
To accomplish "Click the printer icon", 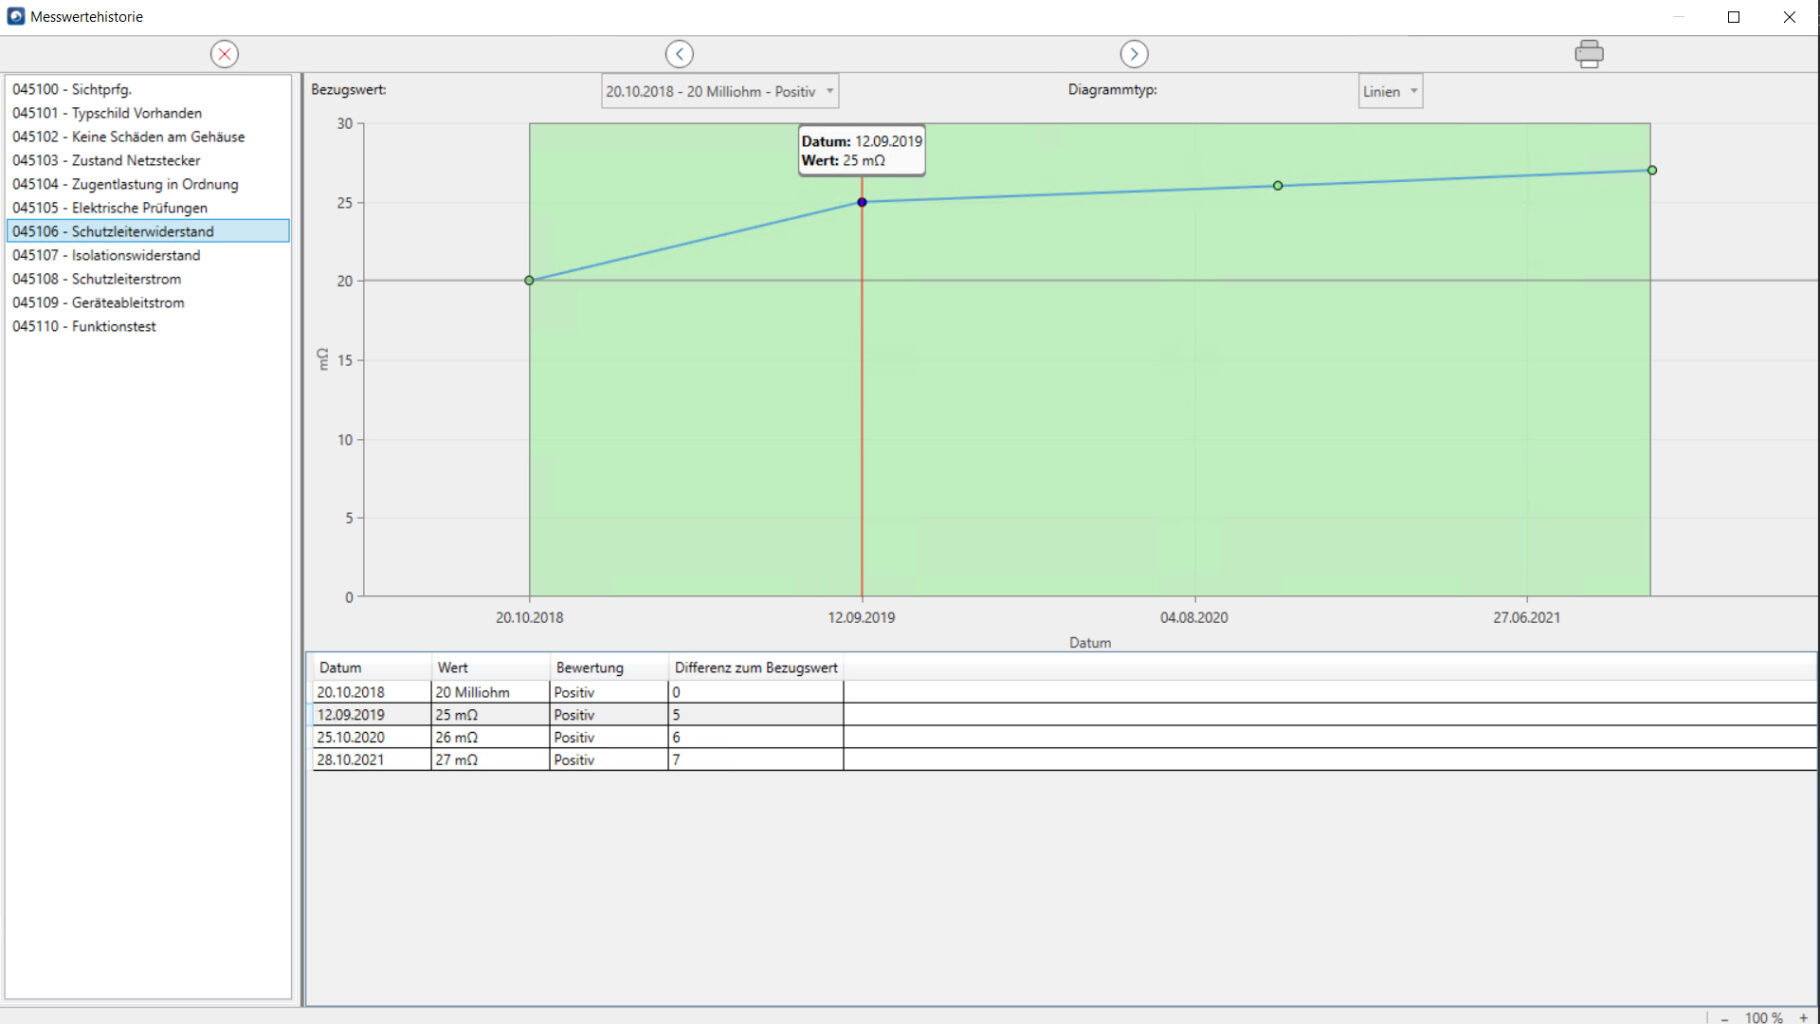I will (1588, 54).
